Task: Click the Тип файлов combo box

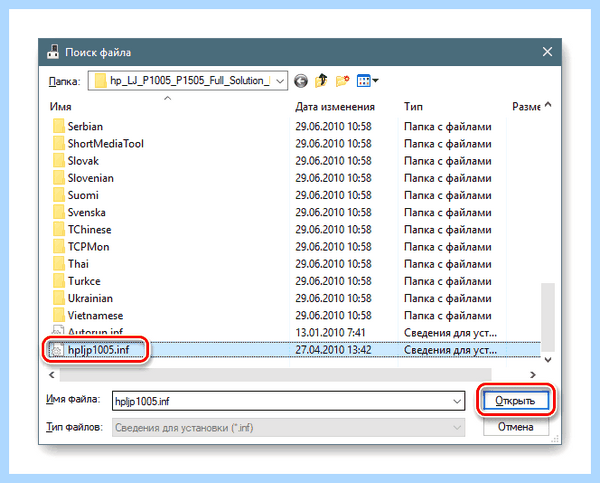Action: (289, 428)
